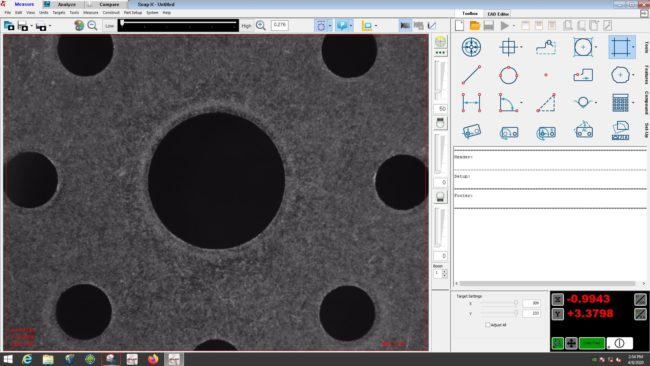Expand the box crosshair tool dropdown arrow

coord(521,47)
